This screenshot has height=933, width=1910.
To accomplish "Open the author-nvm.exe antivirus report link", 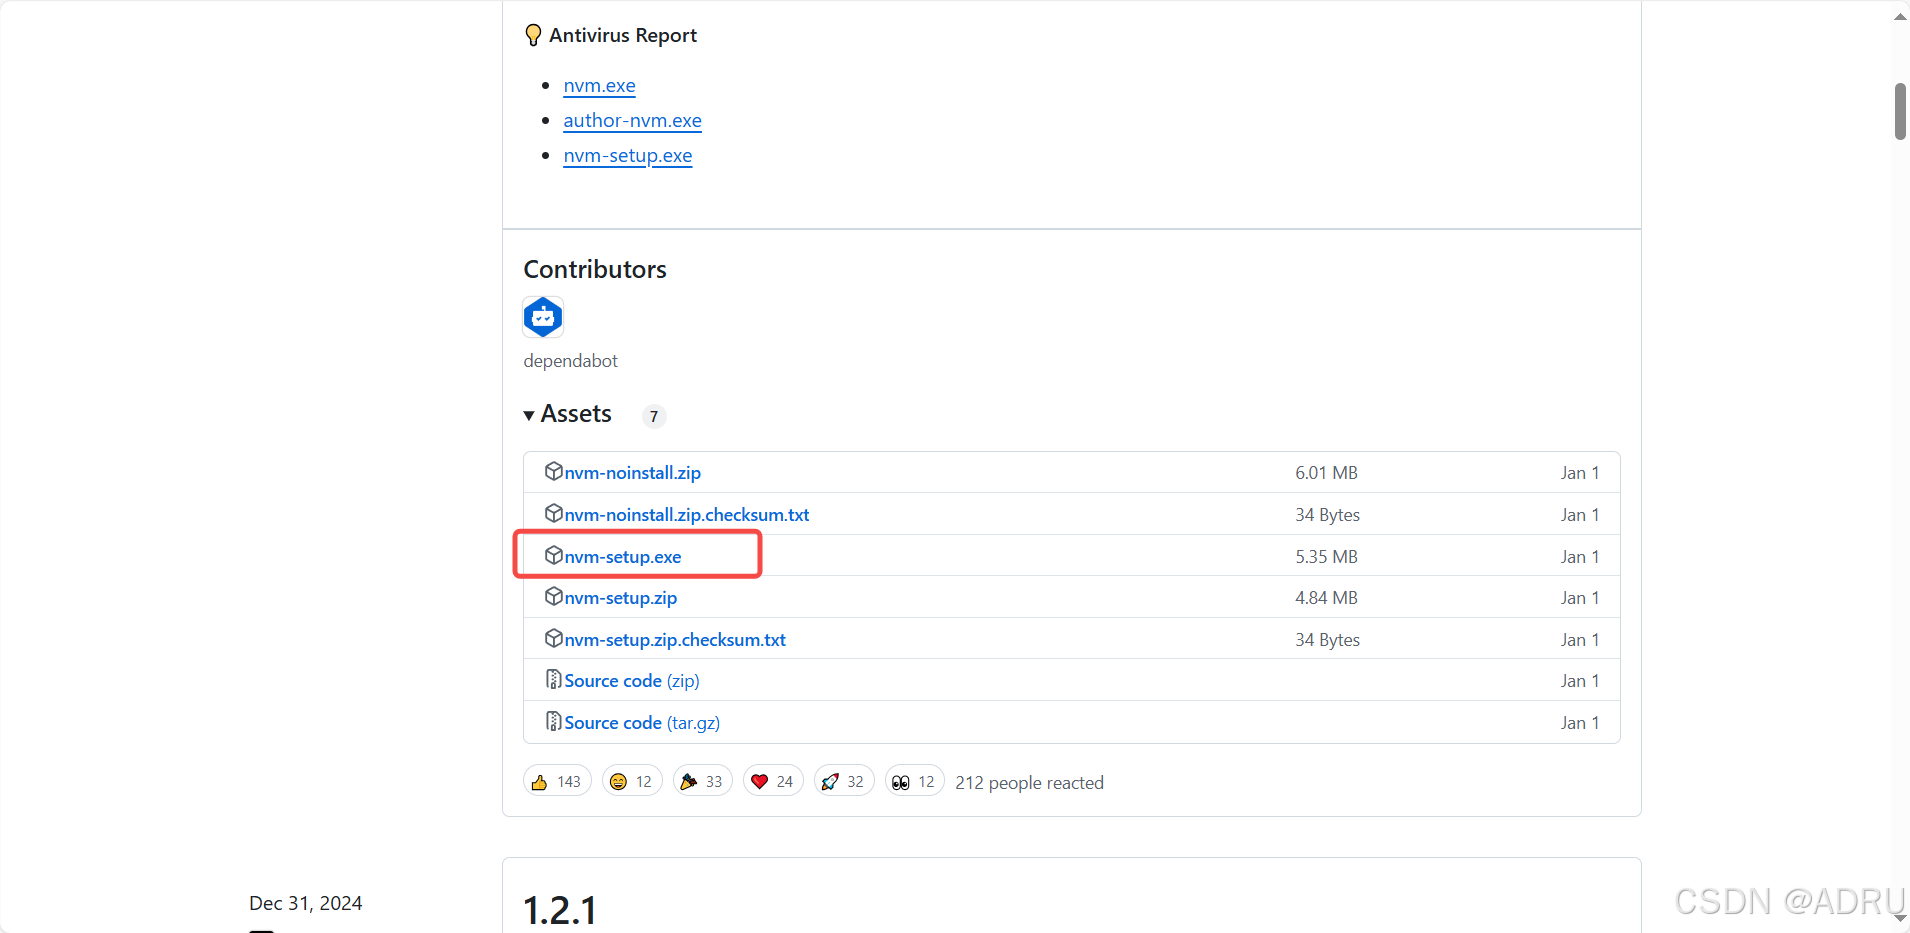I will click(x=632, y=121).
